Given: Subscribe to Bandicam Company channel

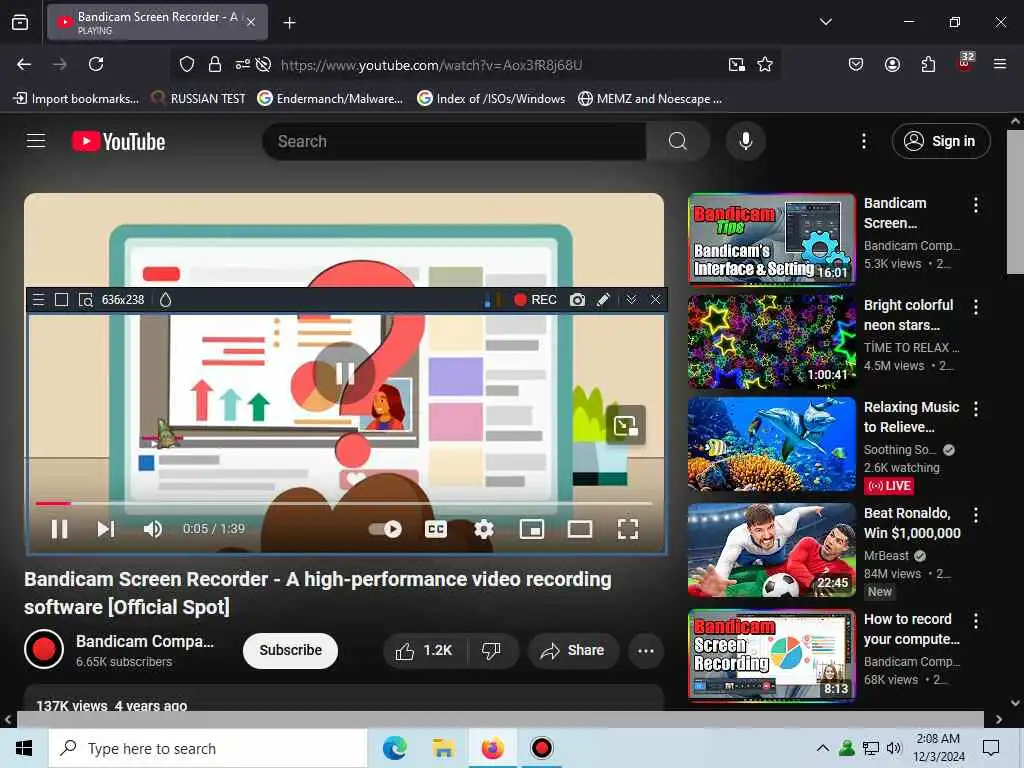Looking at the screenshot, I should 291,650.
